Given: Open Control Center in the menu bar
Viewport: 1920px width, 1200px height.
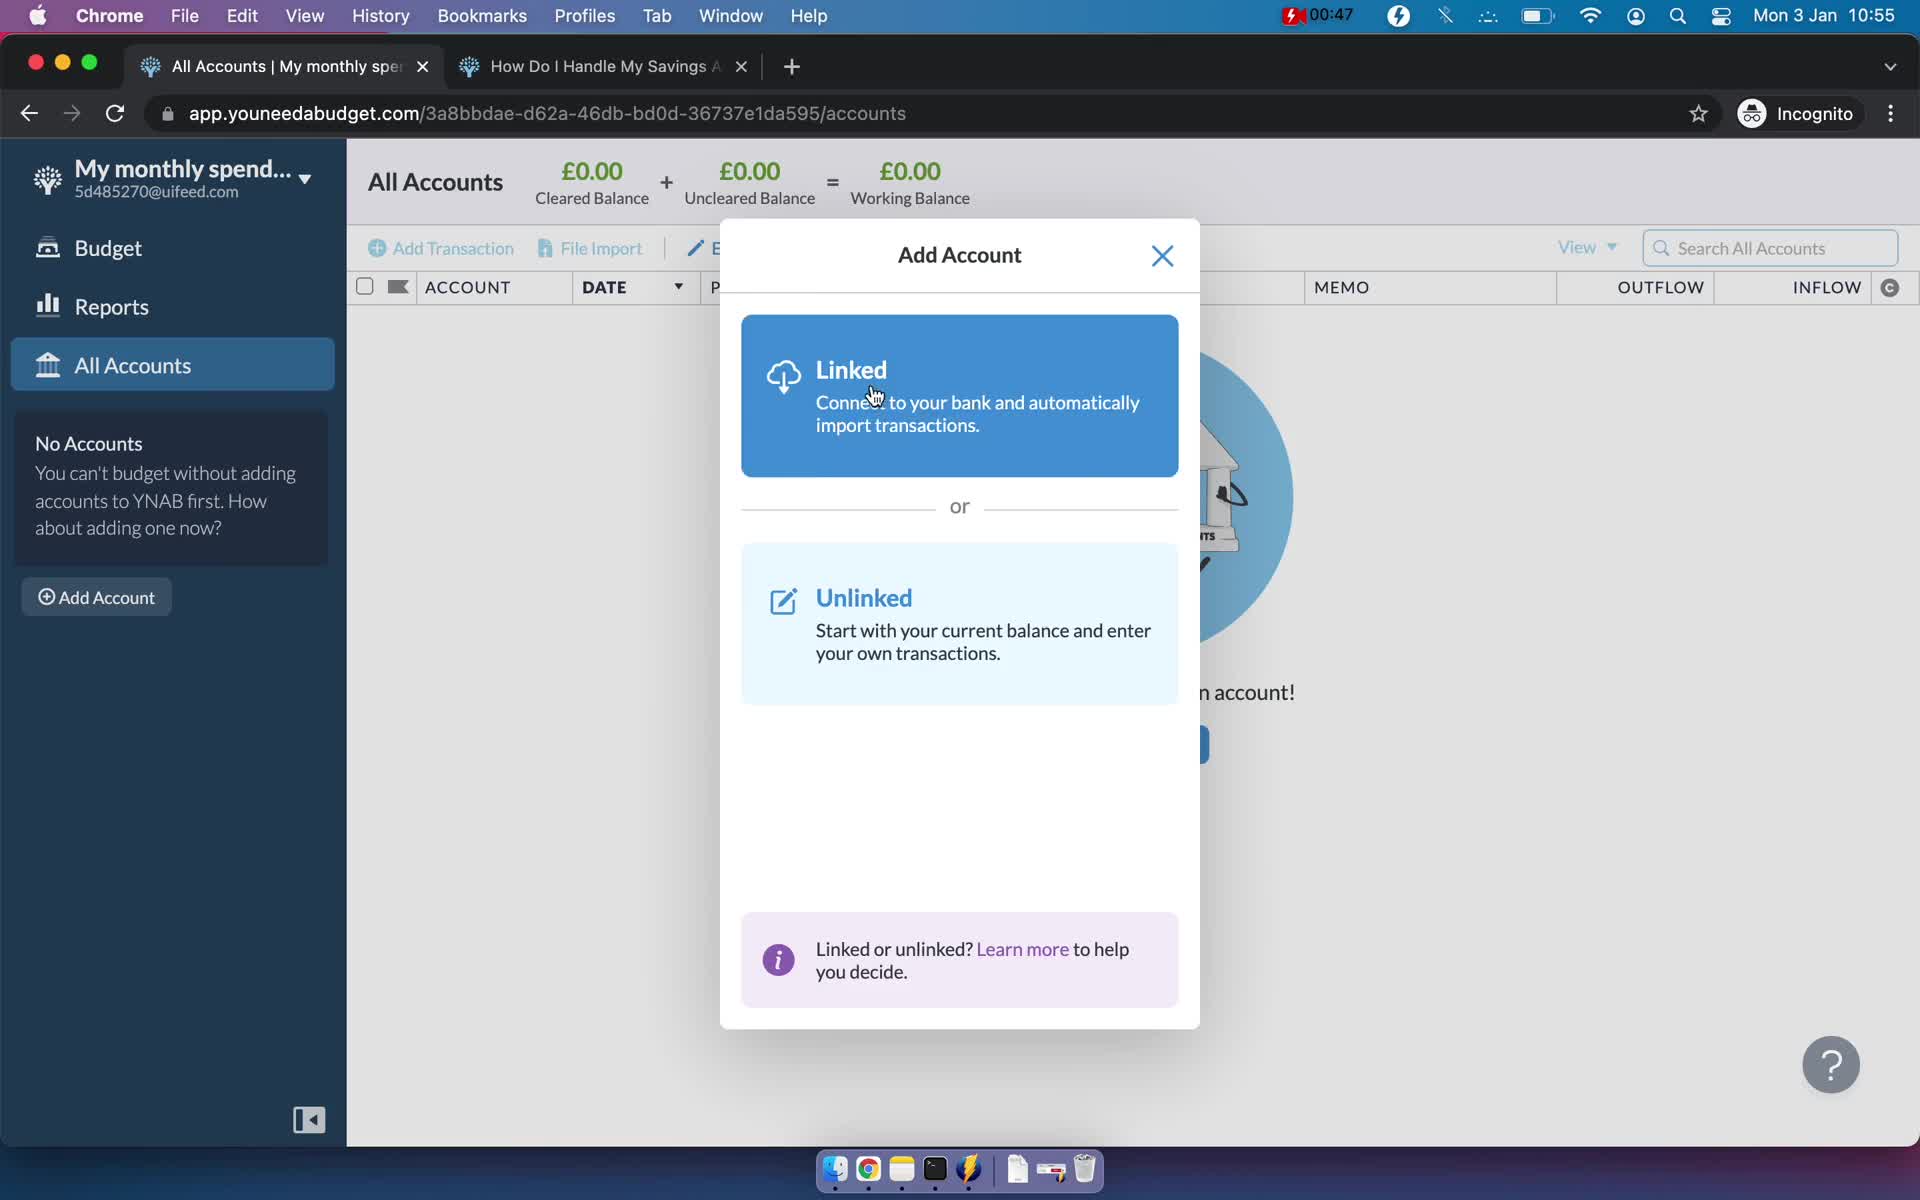Looking at the screenshot, I should (1721, 15).
